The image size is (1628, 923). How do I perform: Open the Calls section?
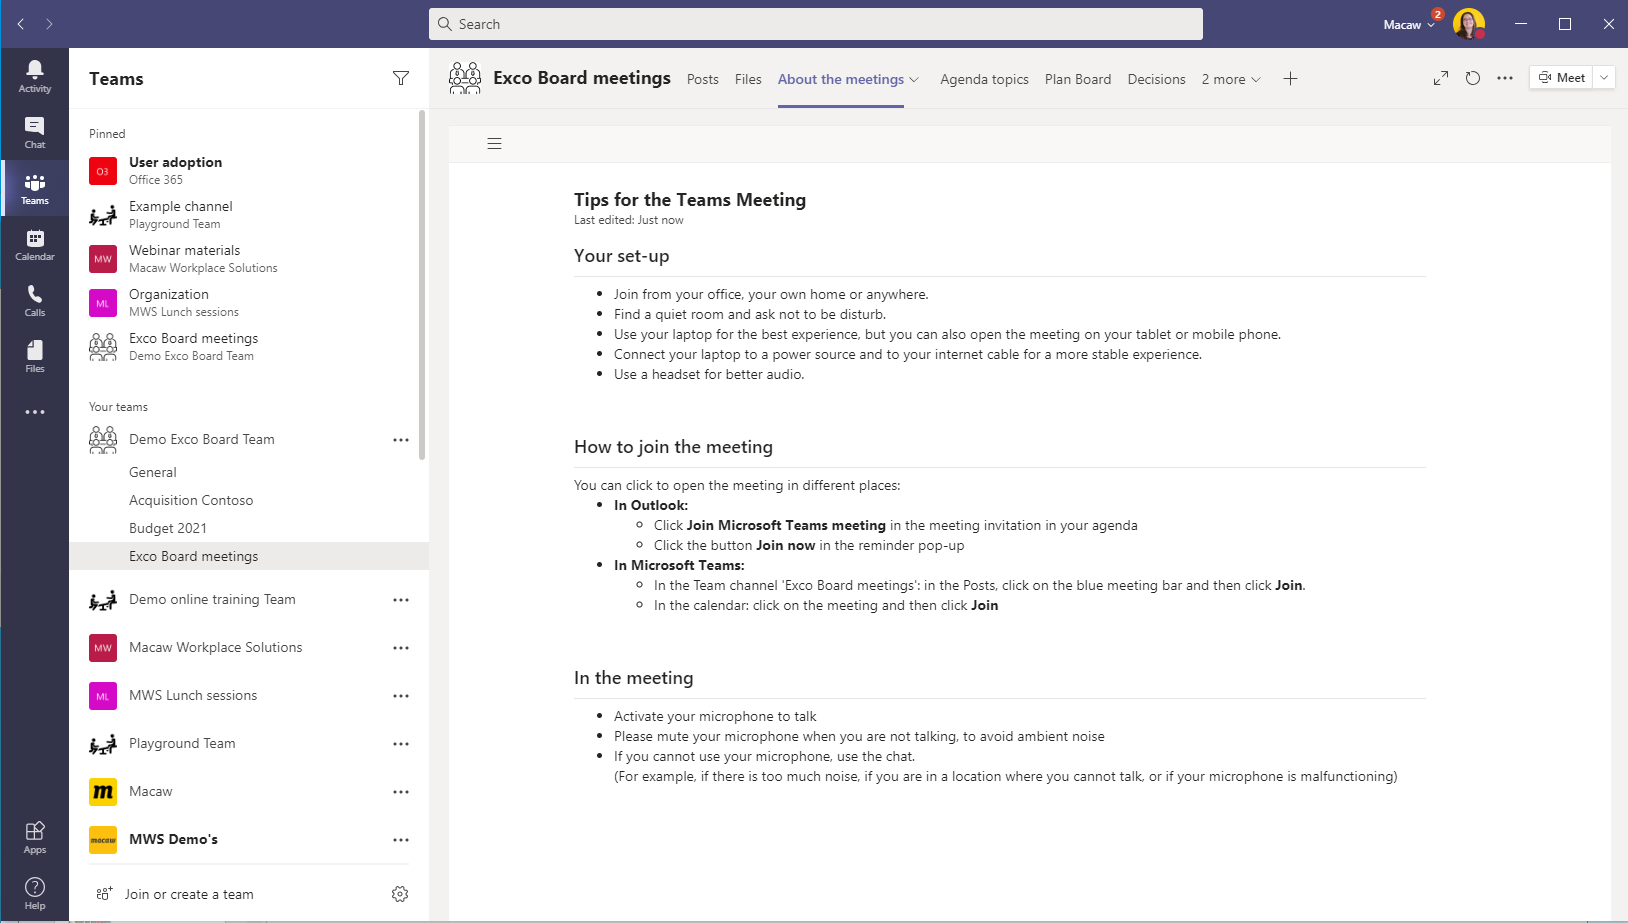click(35, 300)
